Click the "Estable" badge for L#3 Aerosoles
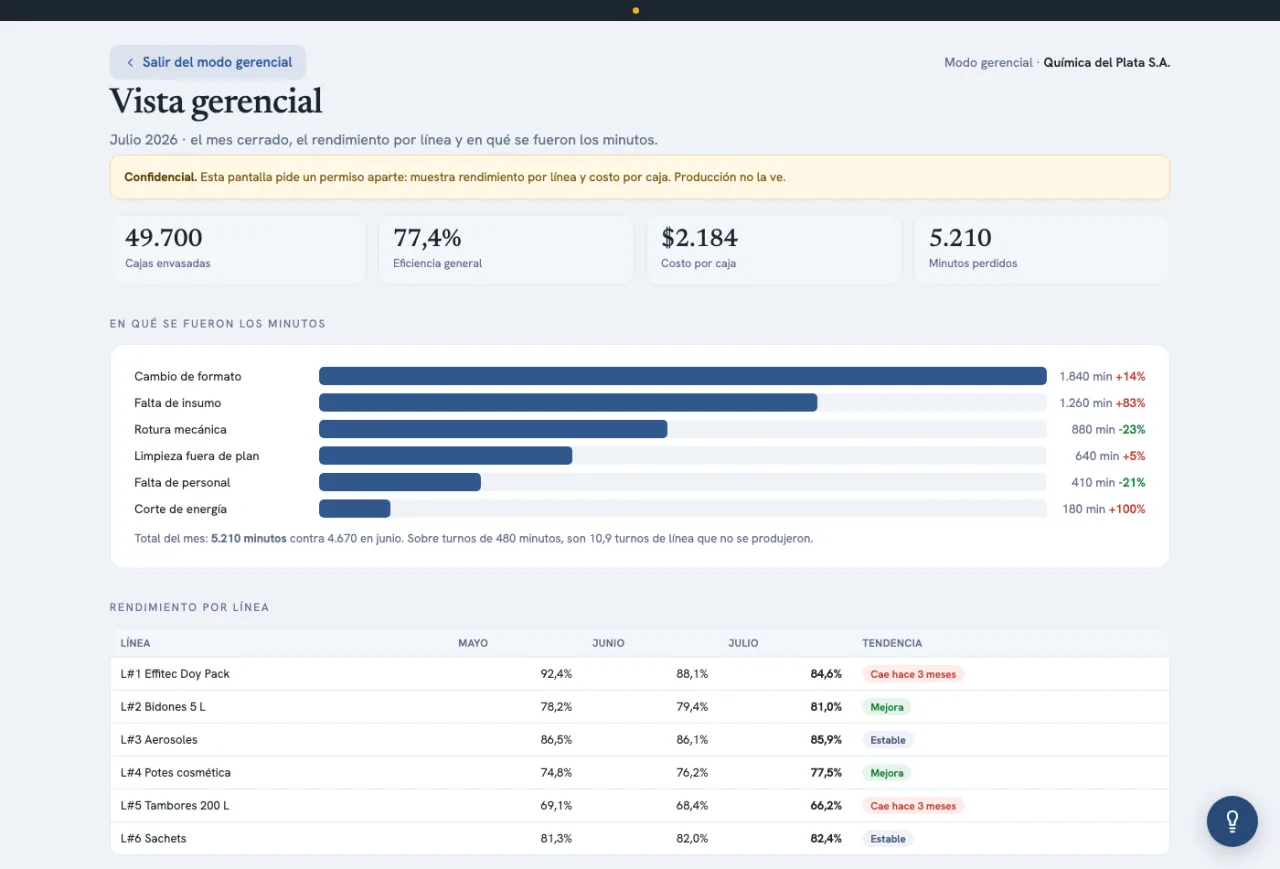The height and width of the screenshot is (869, 1280). [x=888, y=740]
